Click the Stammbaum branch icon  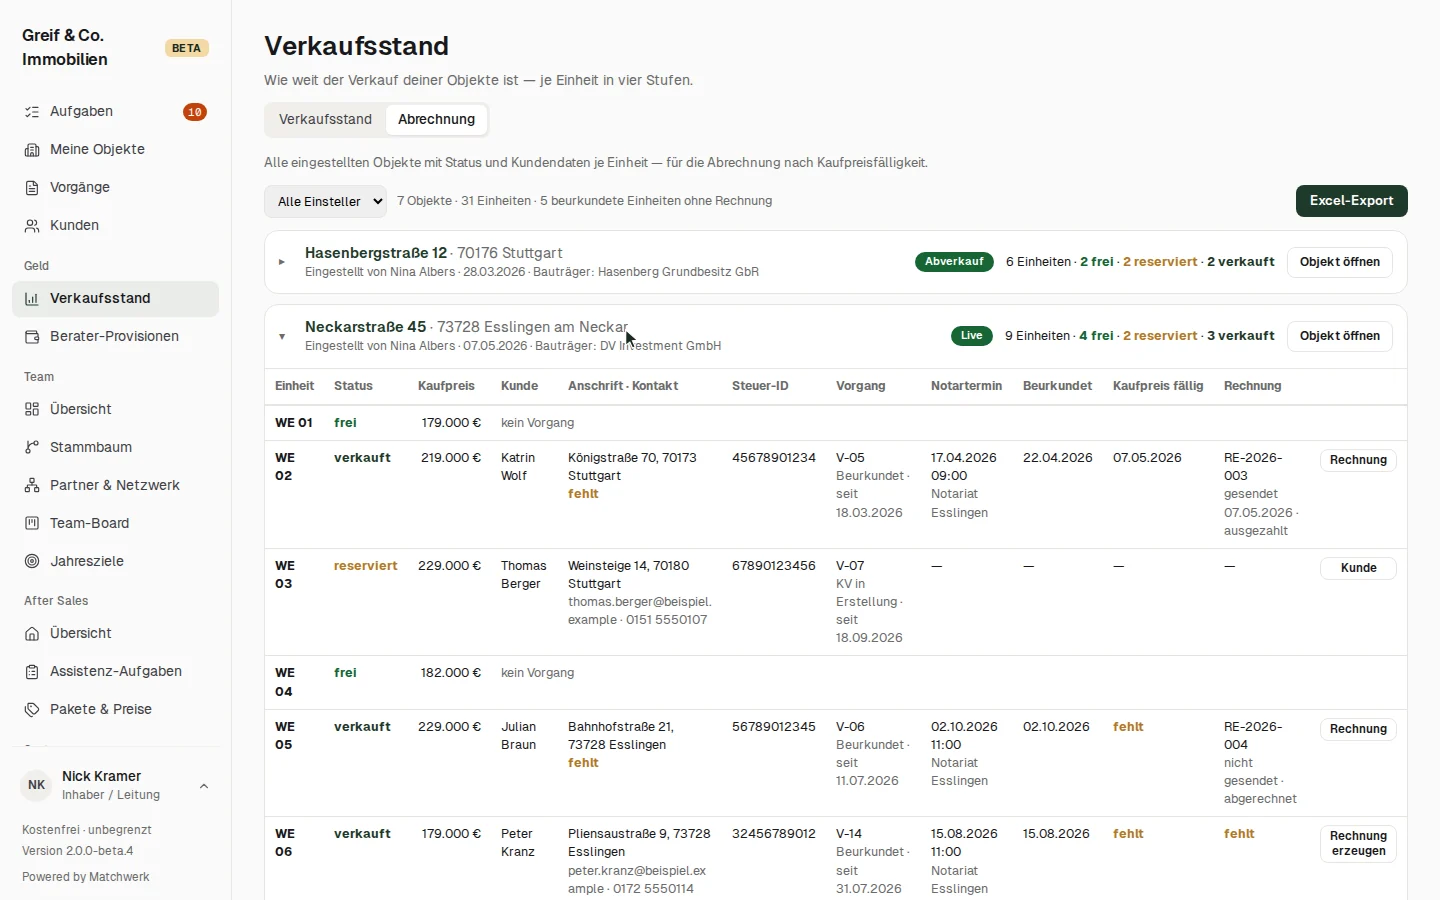coord(32,447)
